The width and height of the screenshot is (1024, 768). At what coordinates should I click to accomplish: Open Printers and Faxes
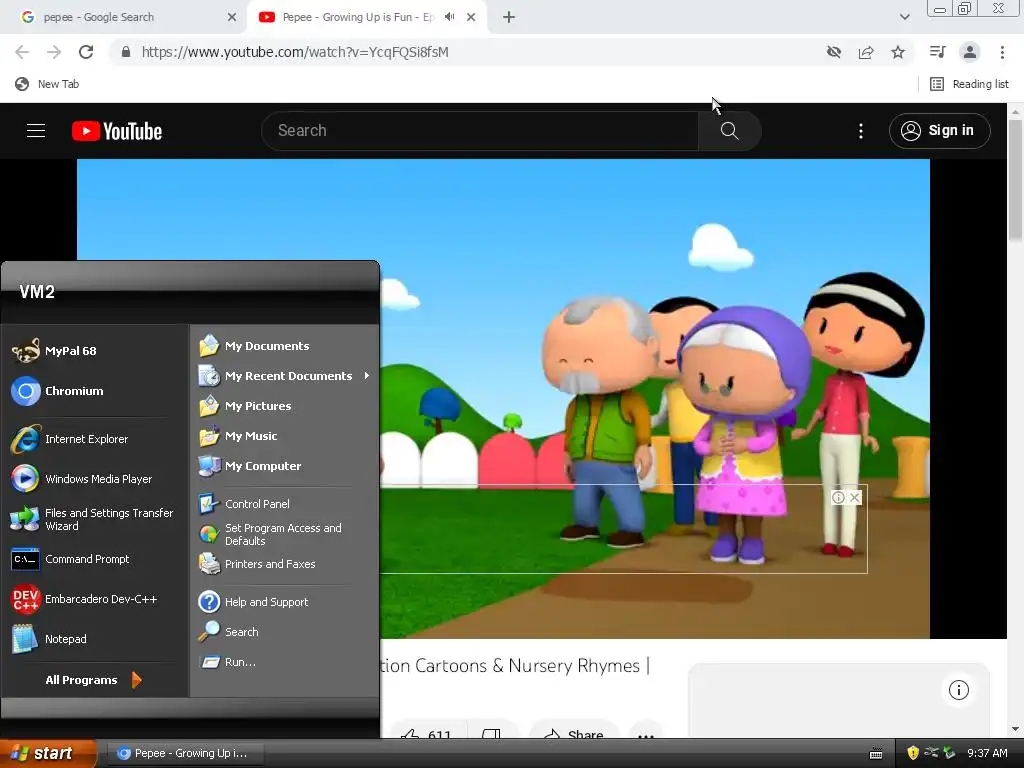click(x=258, y=564)
